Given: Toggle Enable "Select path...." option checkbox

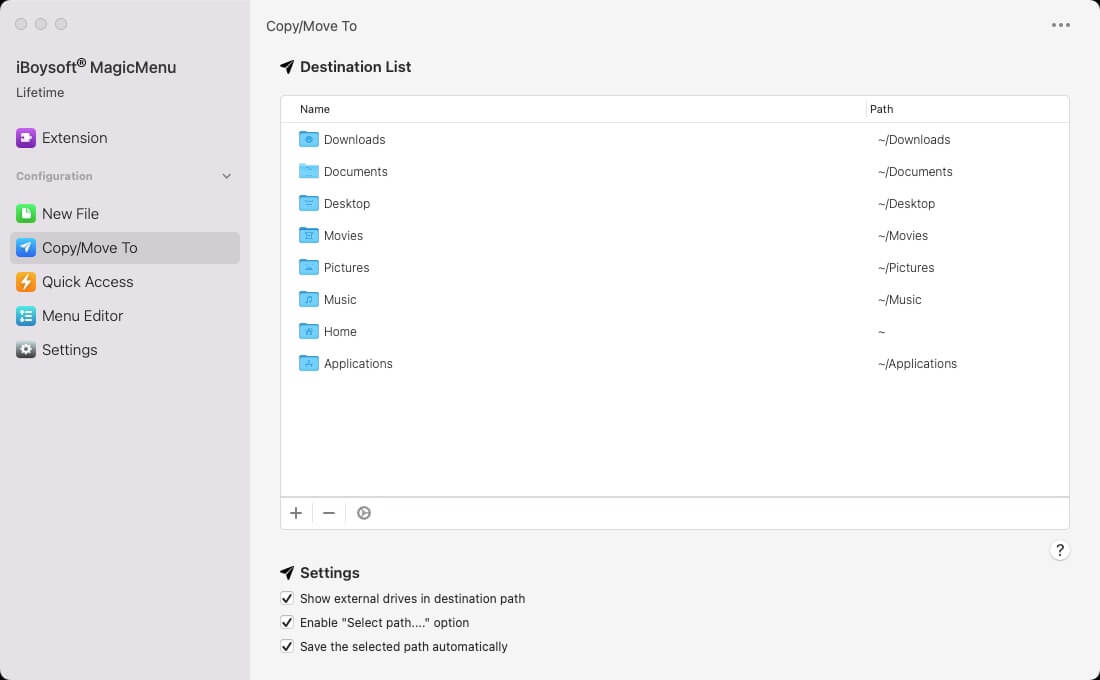Looking at the screenshot, I should coord(287,622).
